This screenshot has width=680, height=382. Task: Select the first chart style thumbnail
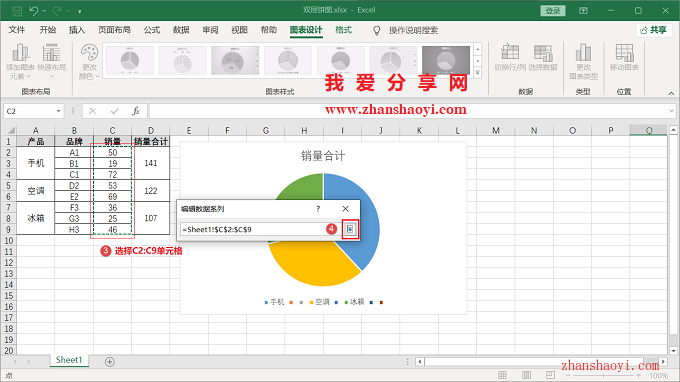point(130,60)
